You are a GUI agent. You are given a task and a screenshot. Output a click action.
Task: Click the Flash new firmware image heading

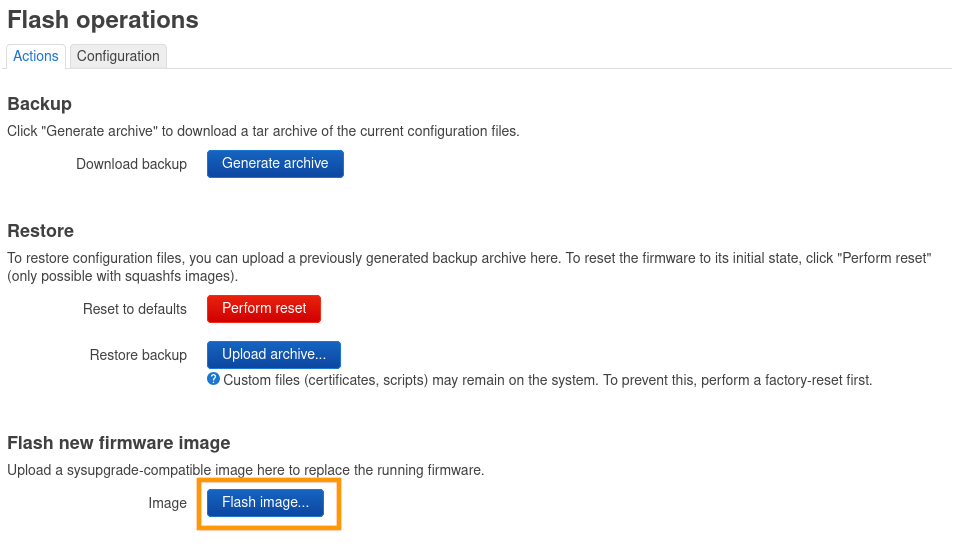(119, 443)
